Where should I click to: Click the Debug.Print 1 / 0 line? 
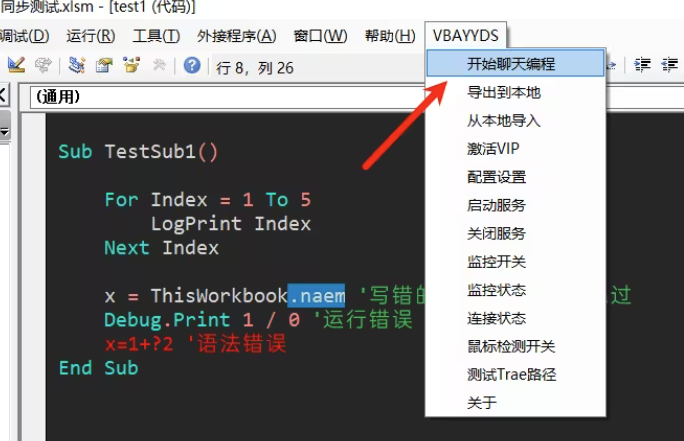click(202, 320)
